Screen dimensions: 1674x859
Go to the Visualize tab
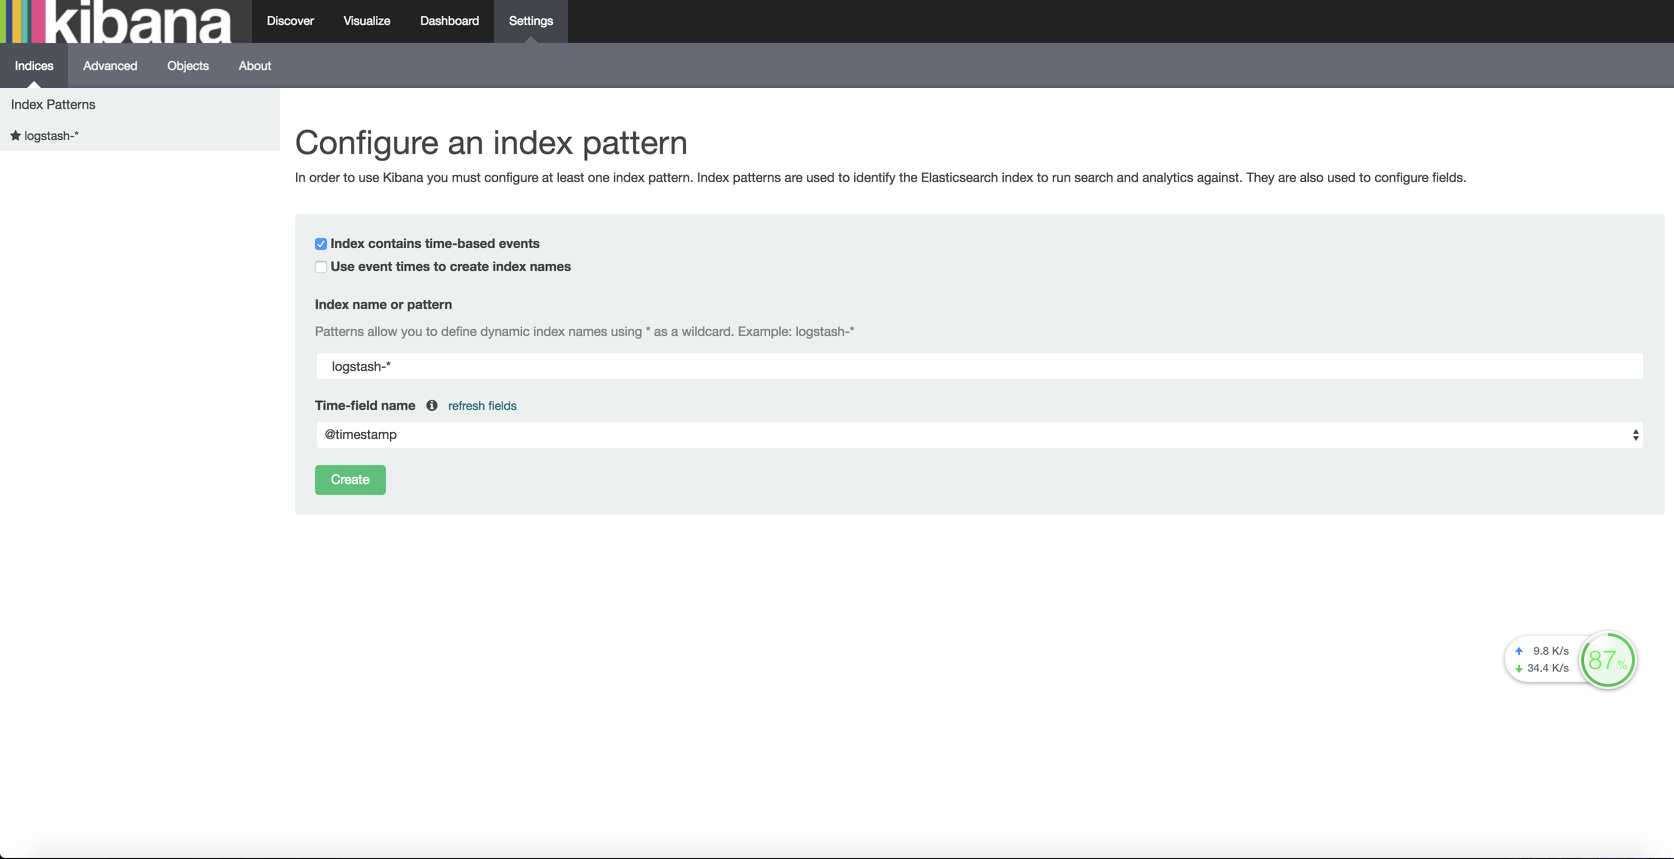tap(367, 21)
